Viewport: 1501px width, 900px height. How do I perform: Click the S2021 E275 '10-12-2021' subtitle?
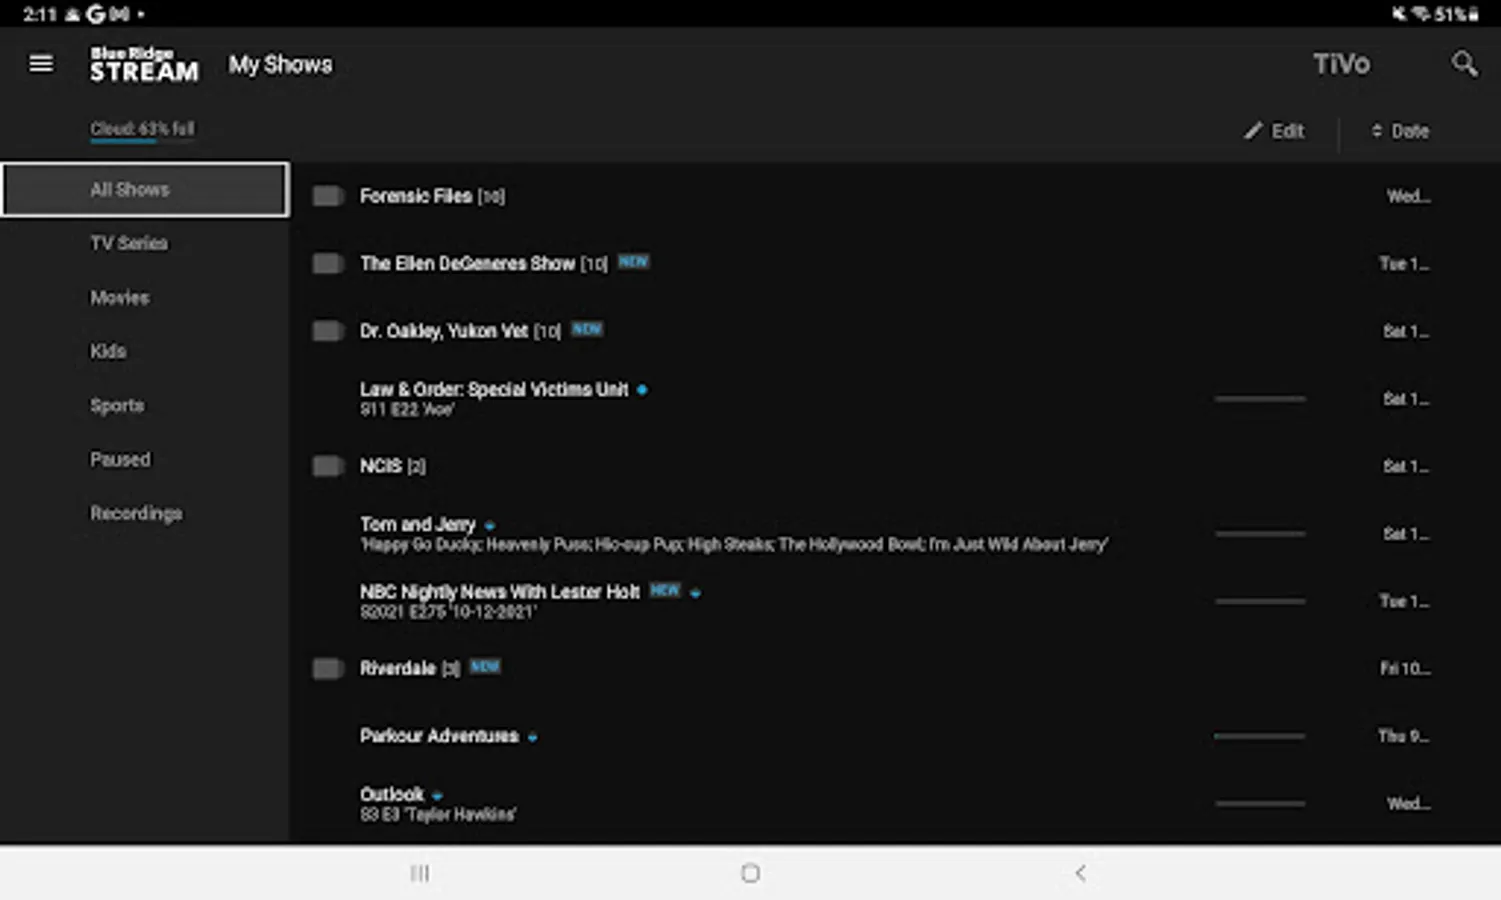click(448, 612)
